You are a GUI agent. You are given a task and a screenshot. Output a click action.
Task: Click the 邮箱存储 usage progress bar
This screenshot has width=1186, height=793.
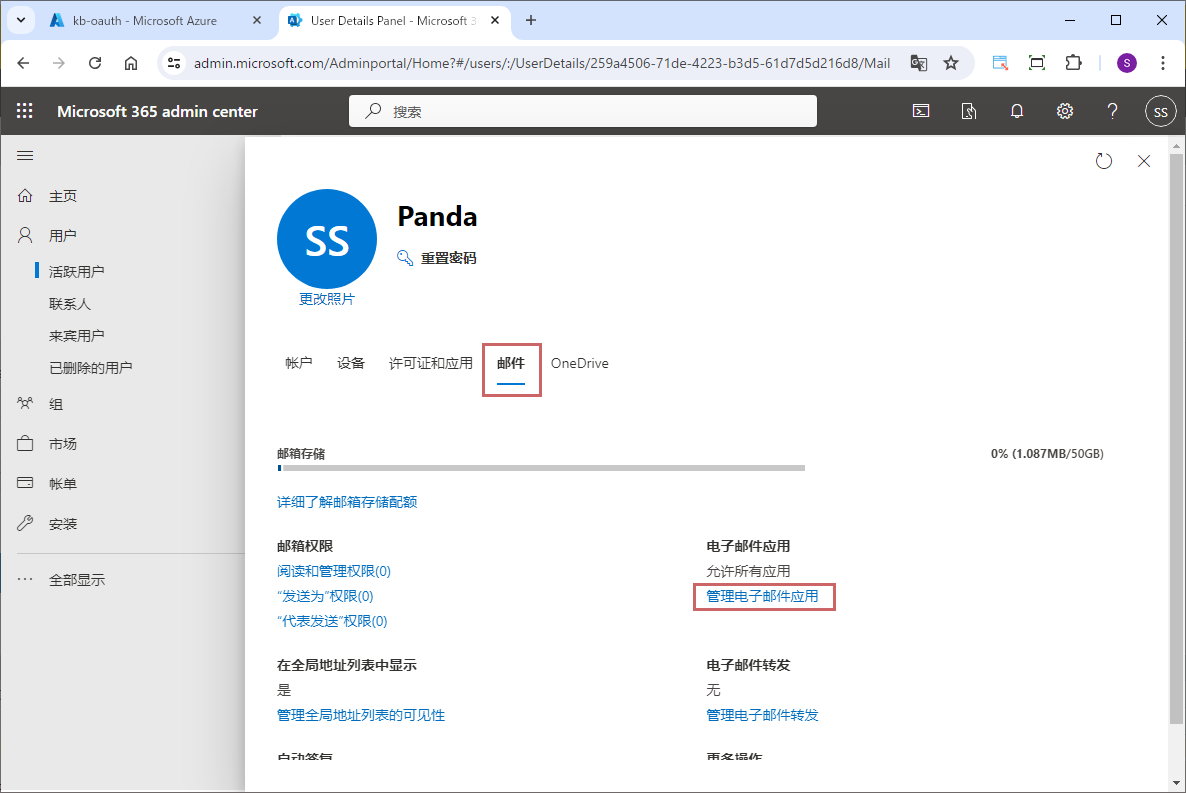(540, 467)
